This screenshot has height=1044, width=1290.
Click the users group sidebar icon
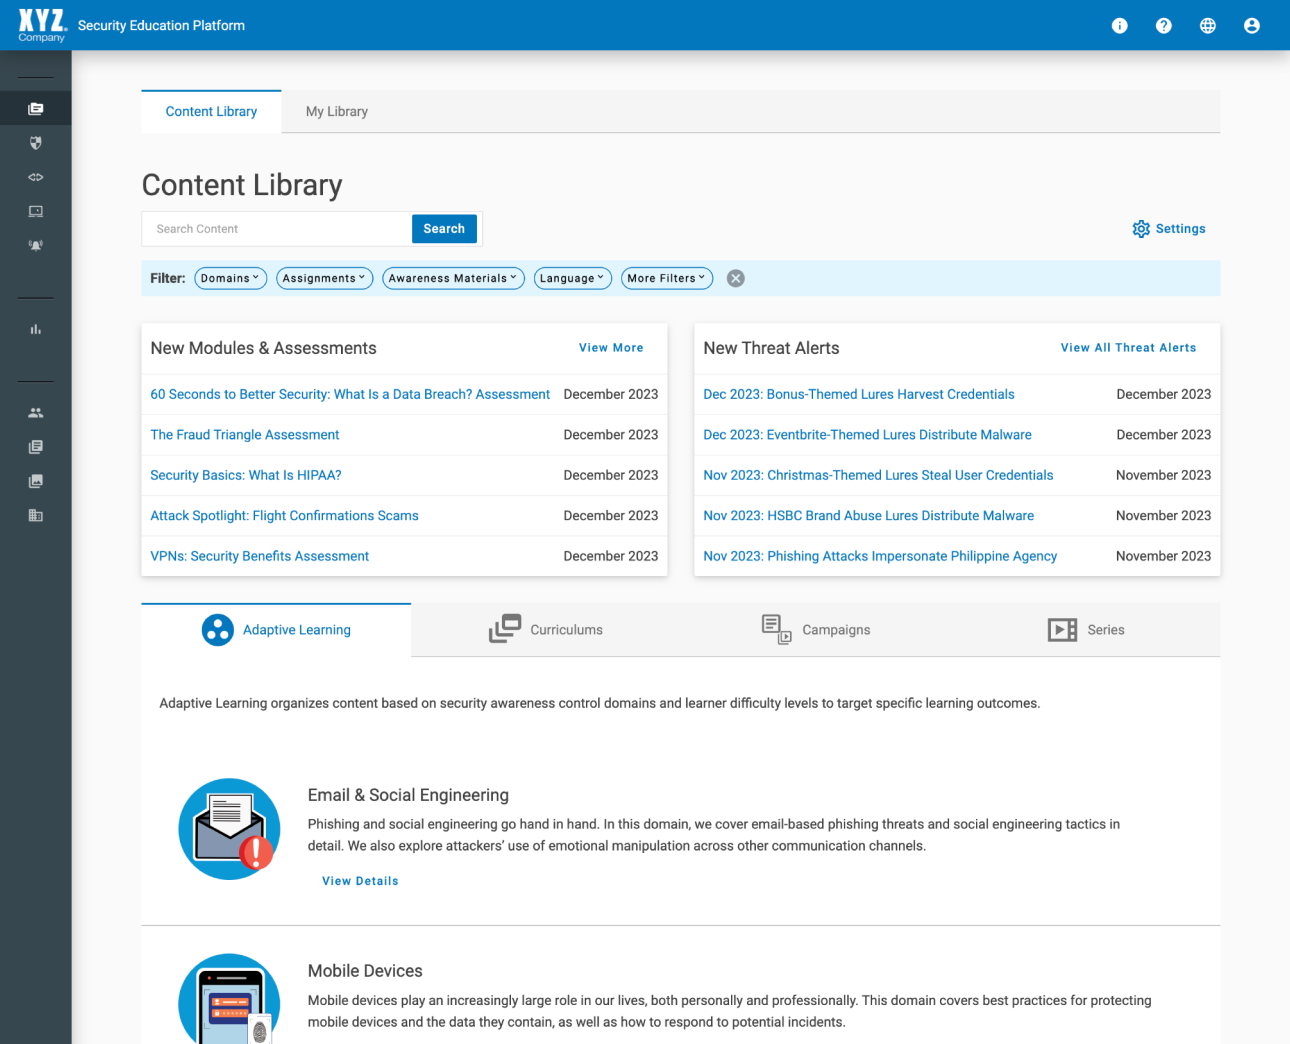point(36,413)
